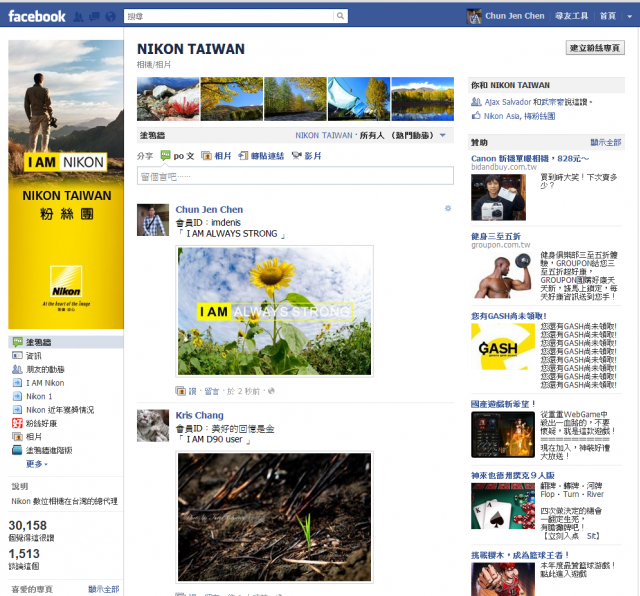Viewport: 640px width, 596px height.
Task: Open the sprouting grass D90 photo
Action: pos(274,517)
